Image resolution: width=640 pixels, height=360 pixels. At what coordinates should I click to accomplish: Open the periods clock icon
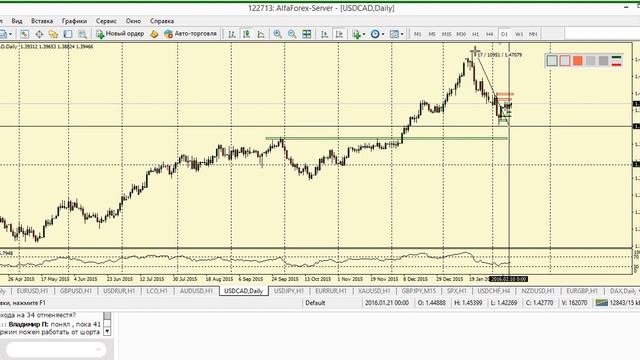click(375, 34)
